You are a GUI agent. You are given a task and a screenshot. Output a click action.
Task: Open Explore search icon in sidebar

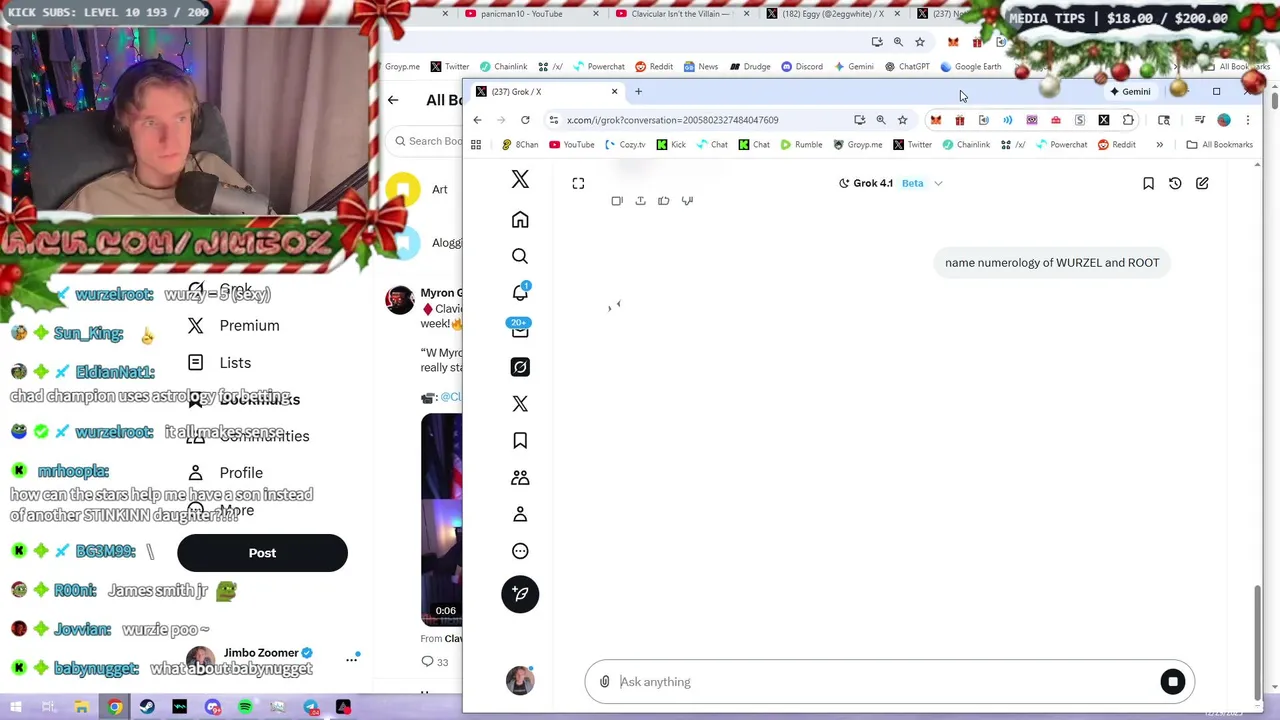click(x=520, y=256)
